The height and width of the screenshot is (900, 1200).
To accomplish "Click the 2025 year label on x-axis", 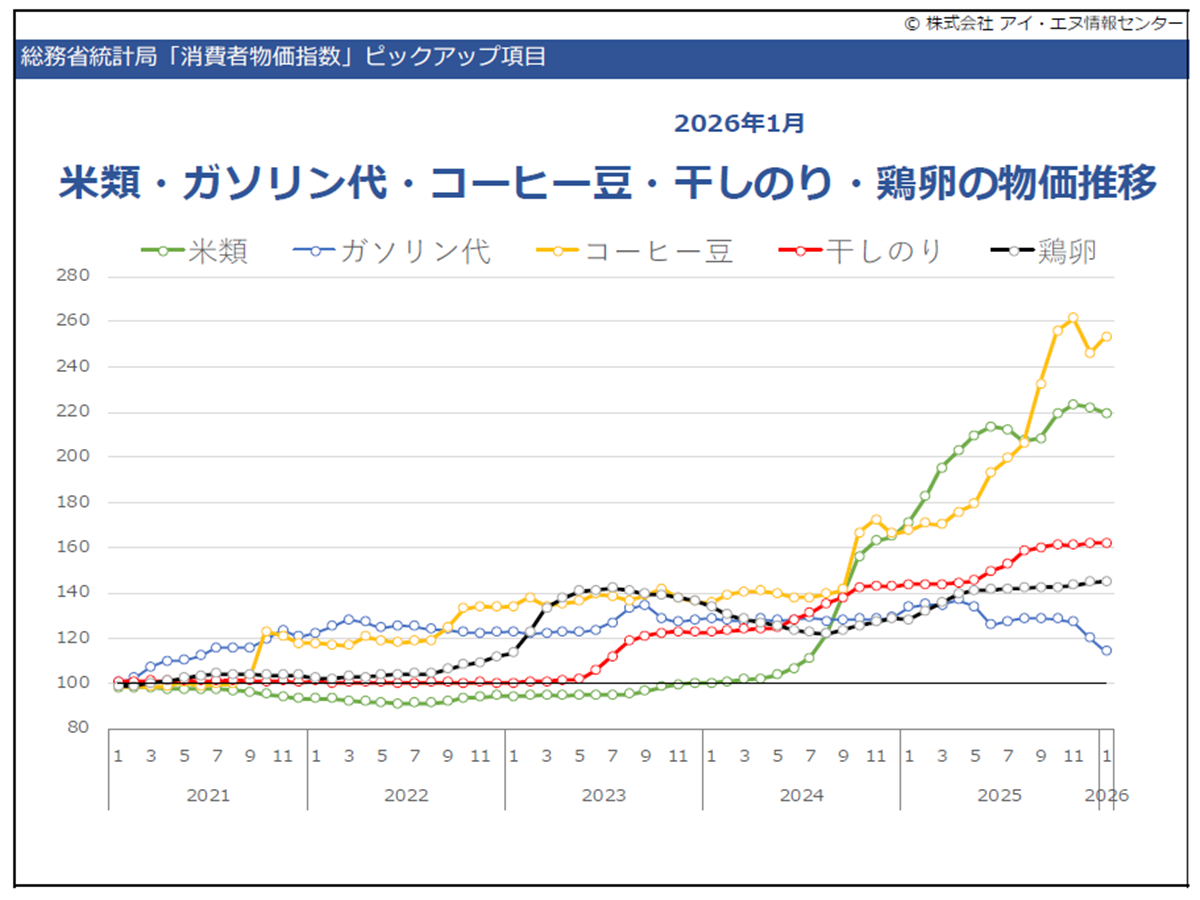I will [x=999, y=796].
